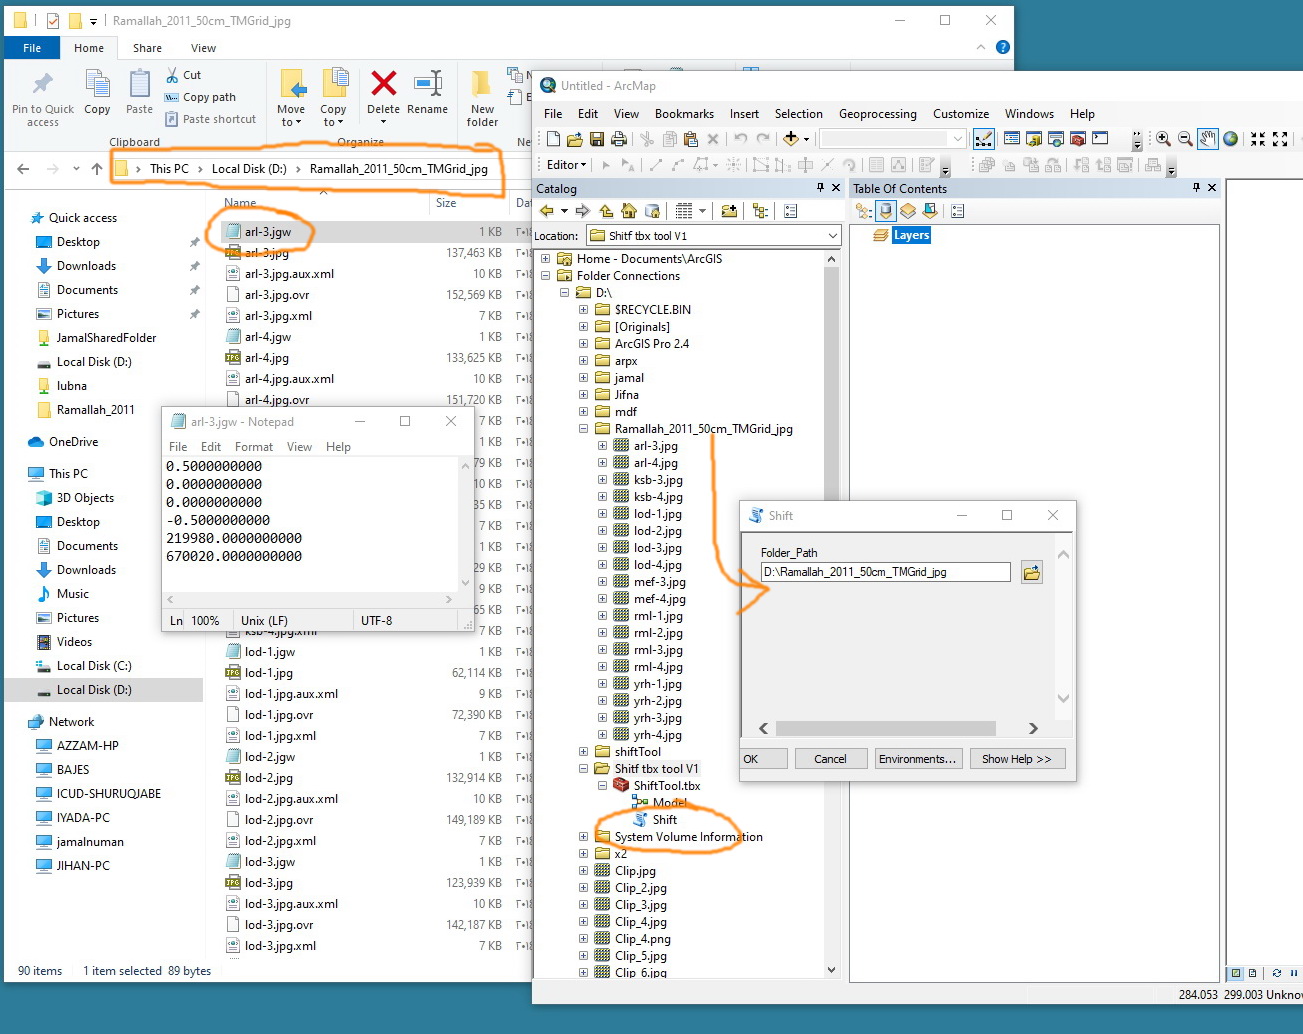Click the Environments... button
The height and width of the screenshot is (1034, 1303).
point(917,759)
